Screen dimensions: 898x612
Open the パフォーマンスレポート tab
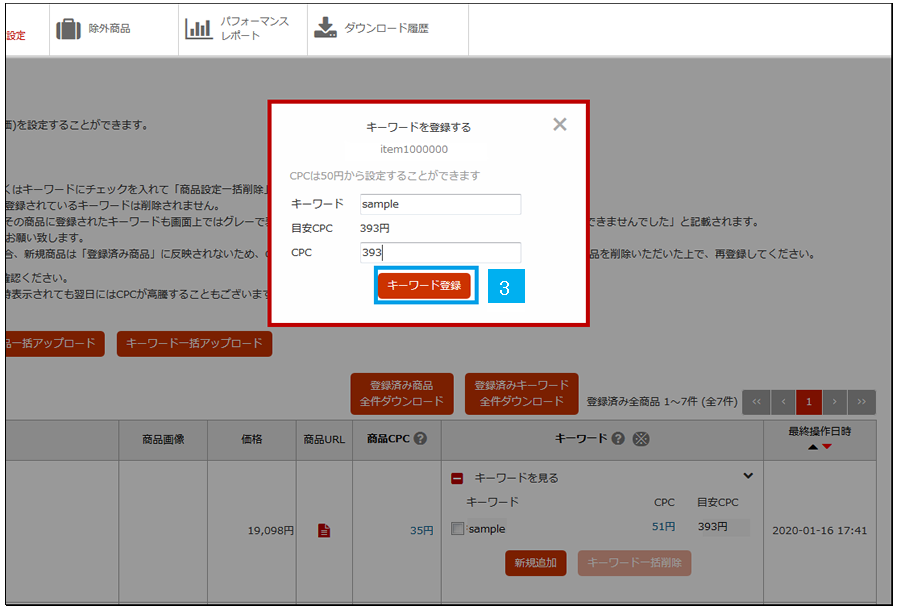click(254, 29)
